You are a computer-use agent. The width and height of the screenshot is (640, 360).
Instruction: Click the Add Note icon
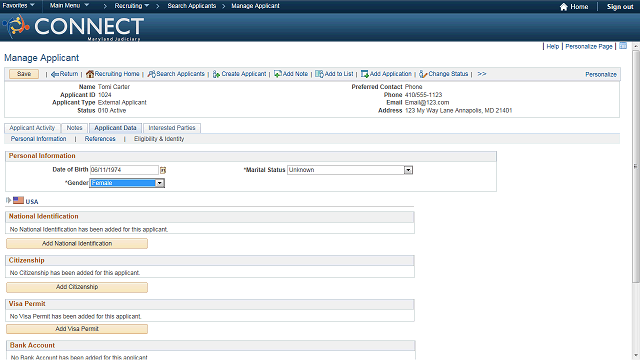pos(278,74)
